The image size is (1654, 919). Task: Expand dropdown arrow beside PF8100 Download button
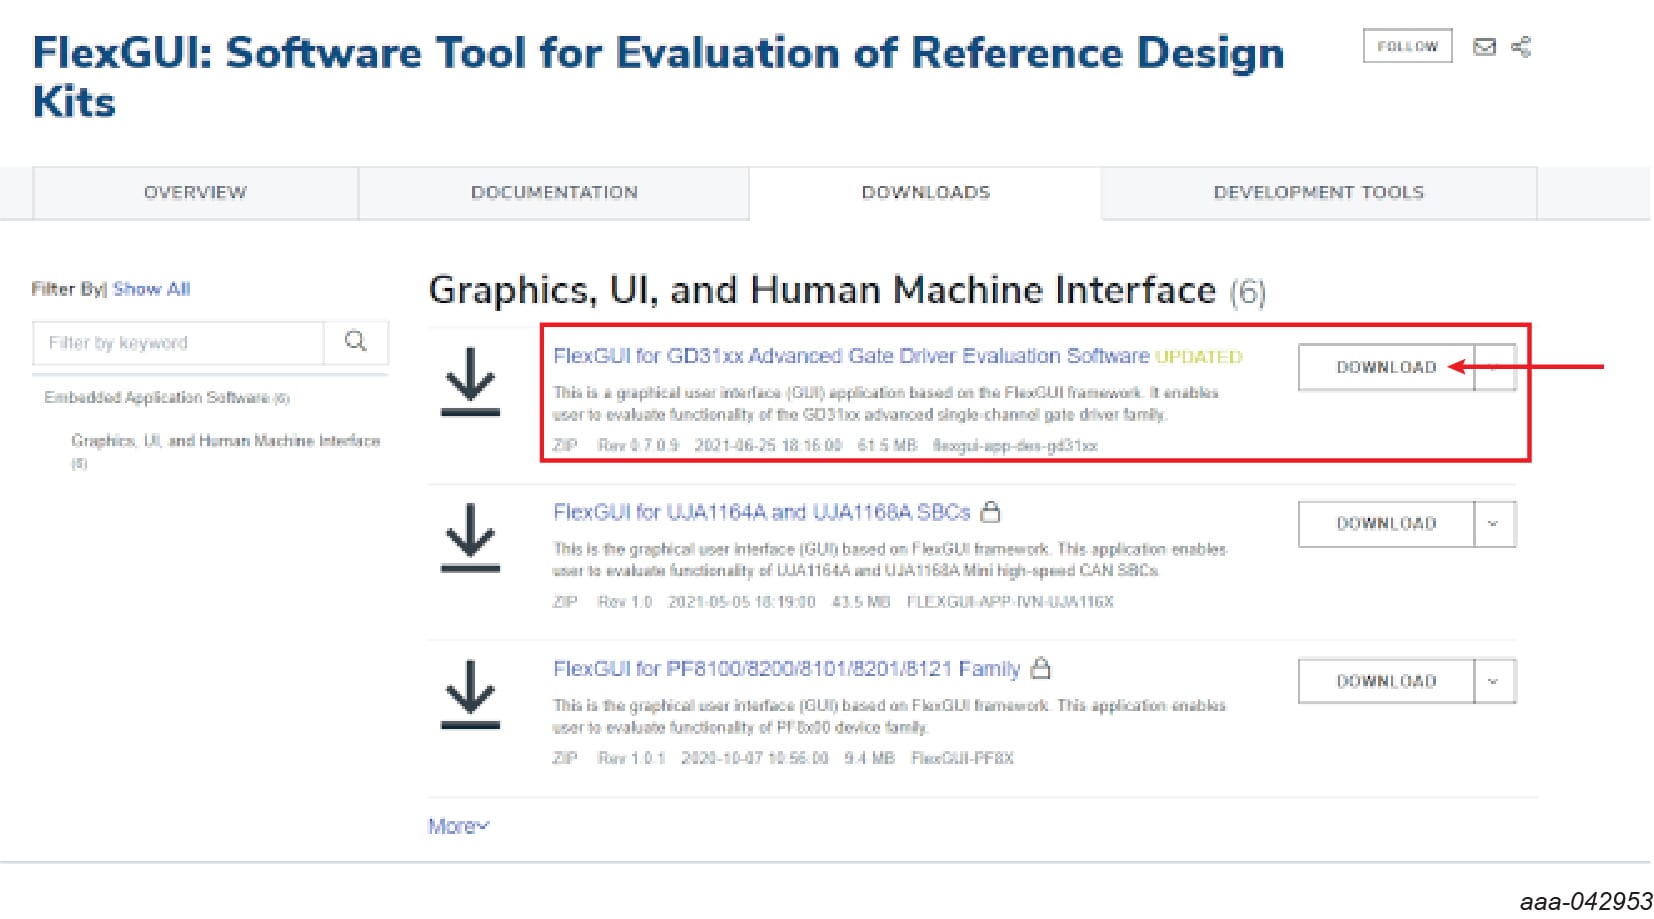point(1493,681)
